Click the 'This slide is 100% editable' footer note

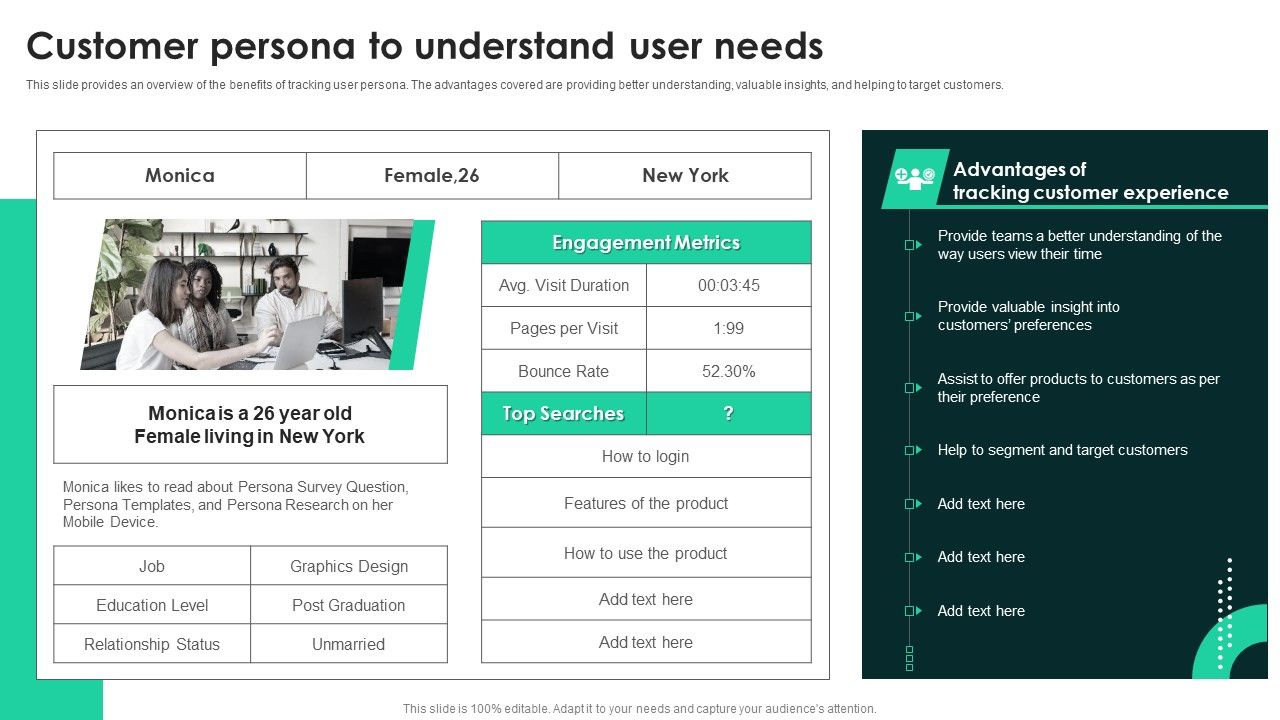pos(640,709)
